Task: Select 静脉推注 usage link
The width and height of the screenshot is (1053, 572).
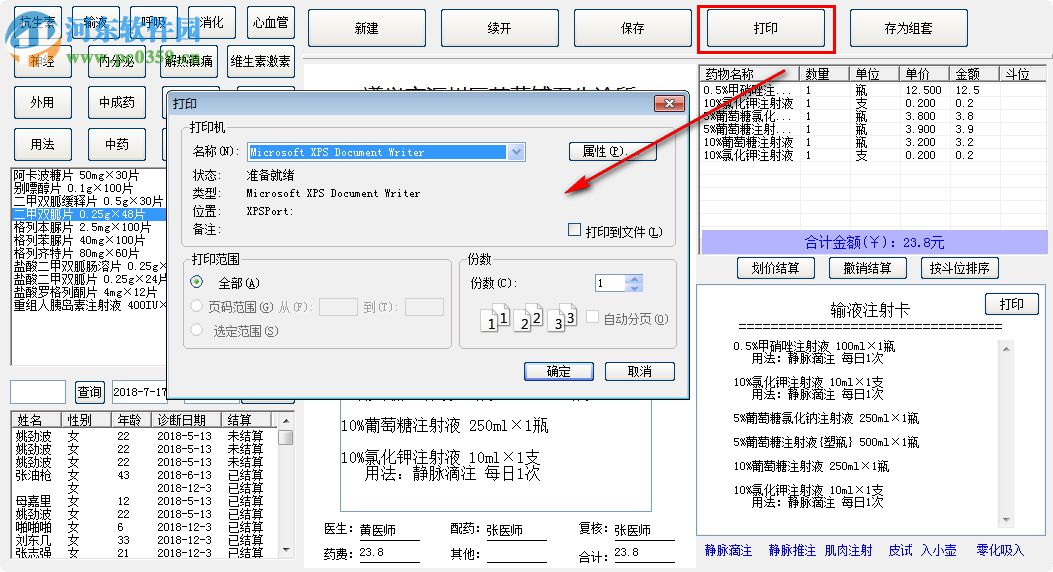Action: [x=792, y=551]
